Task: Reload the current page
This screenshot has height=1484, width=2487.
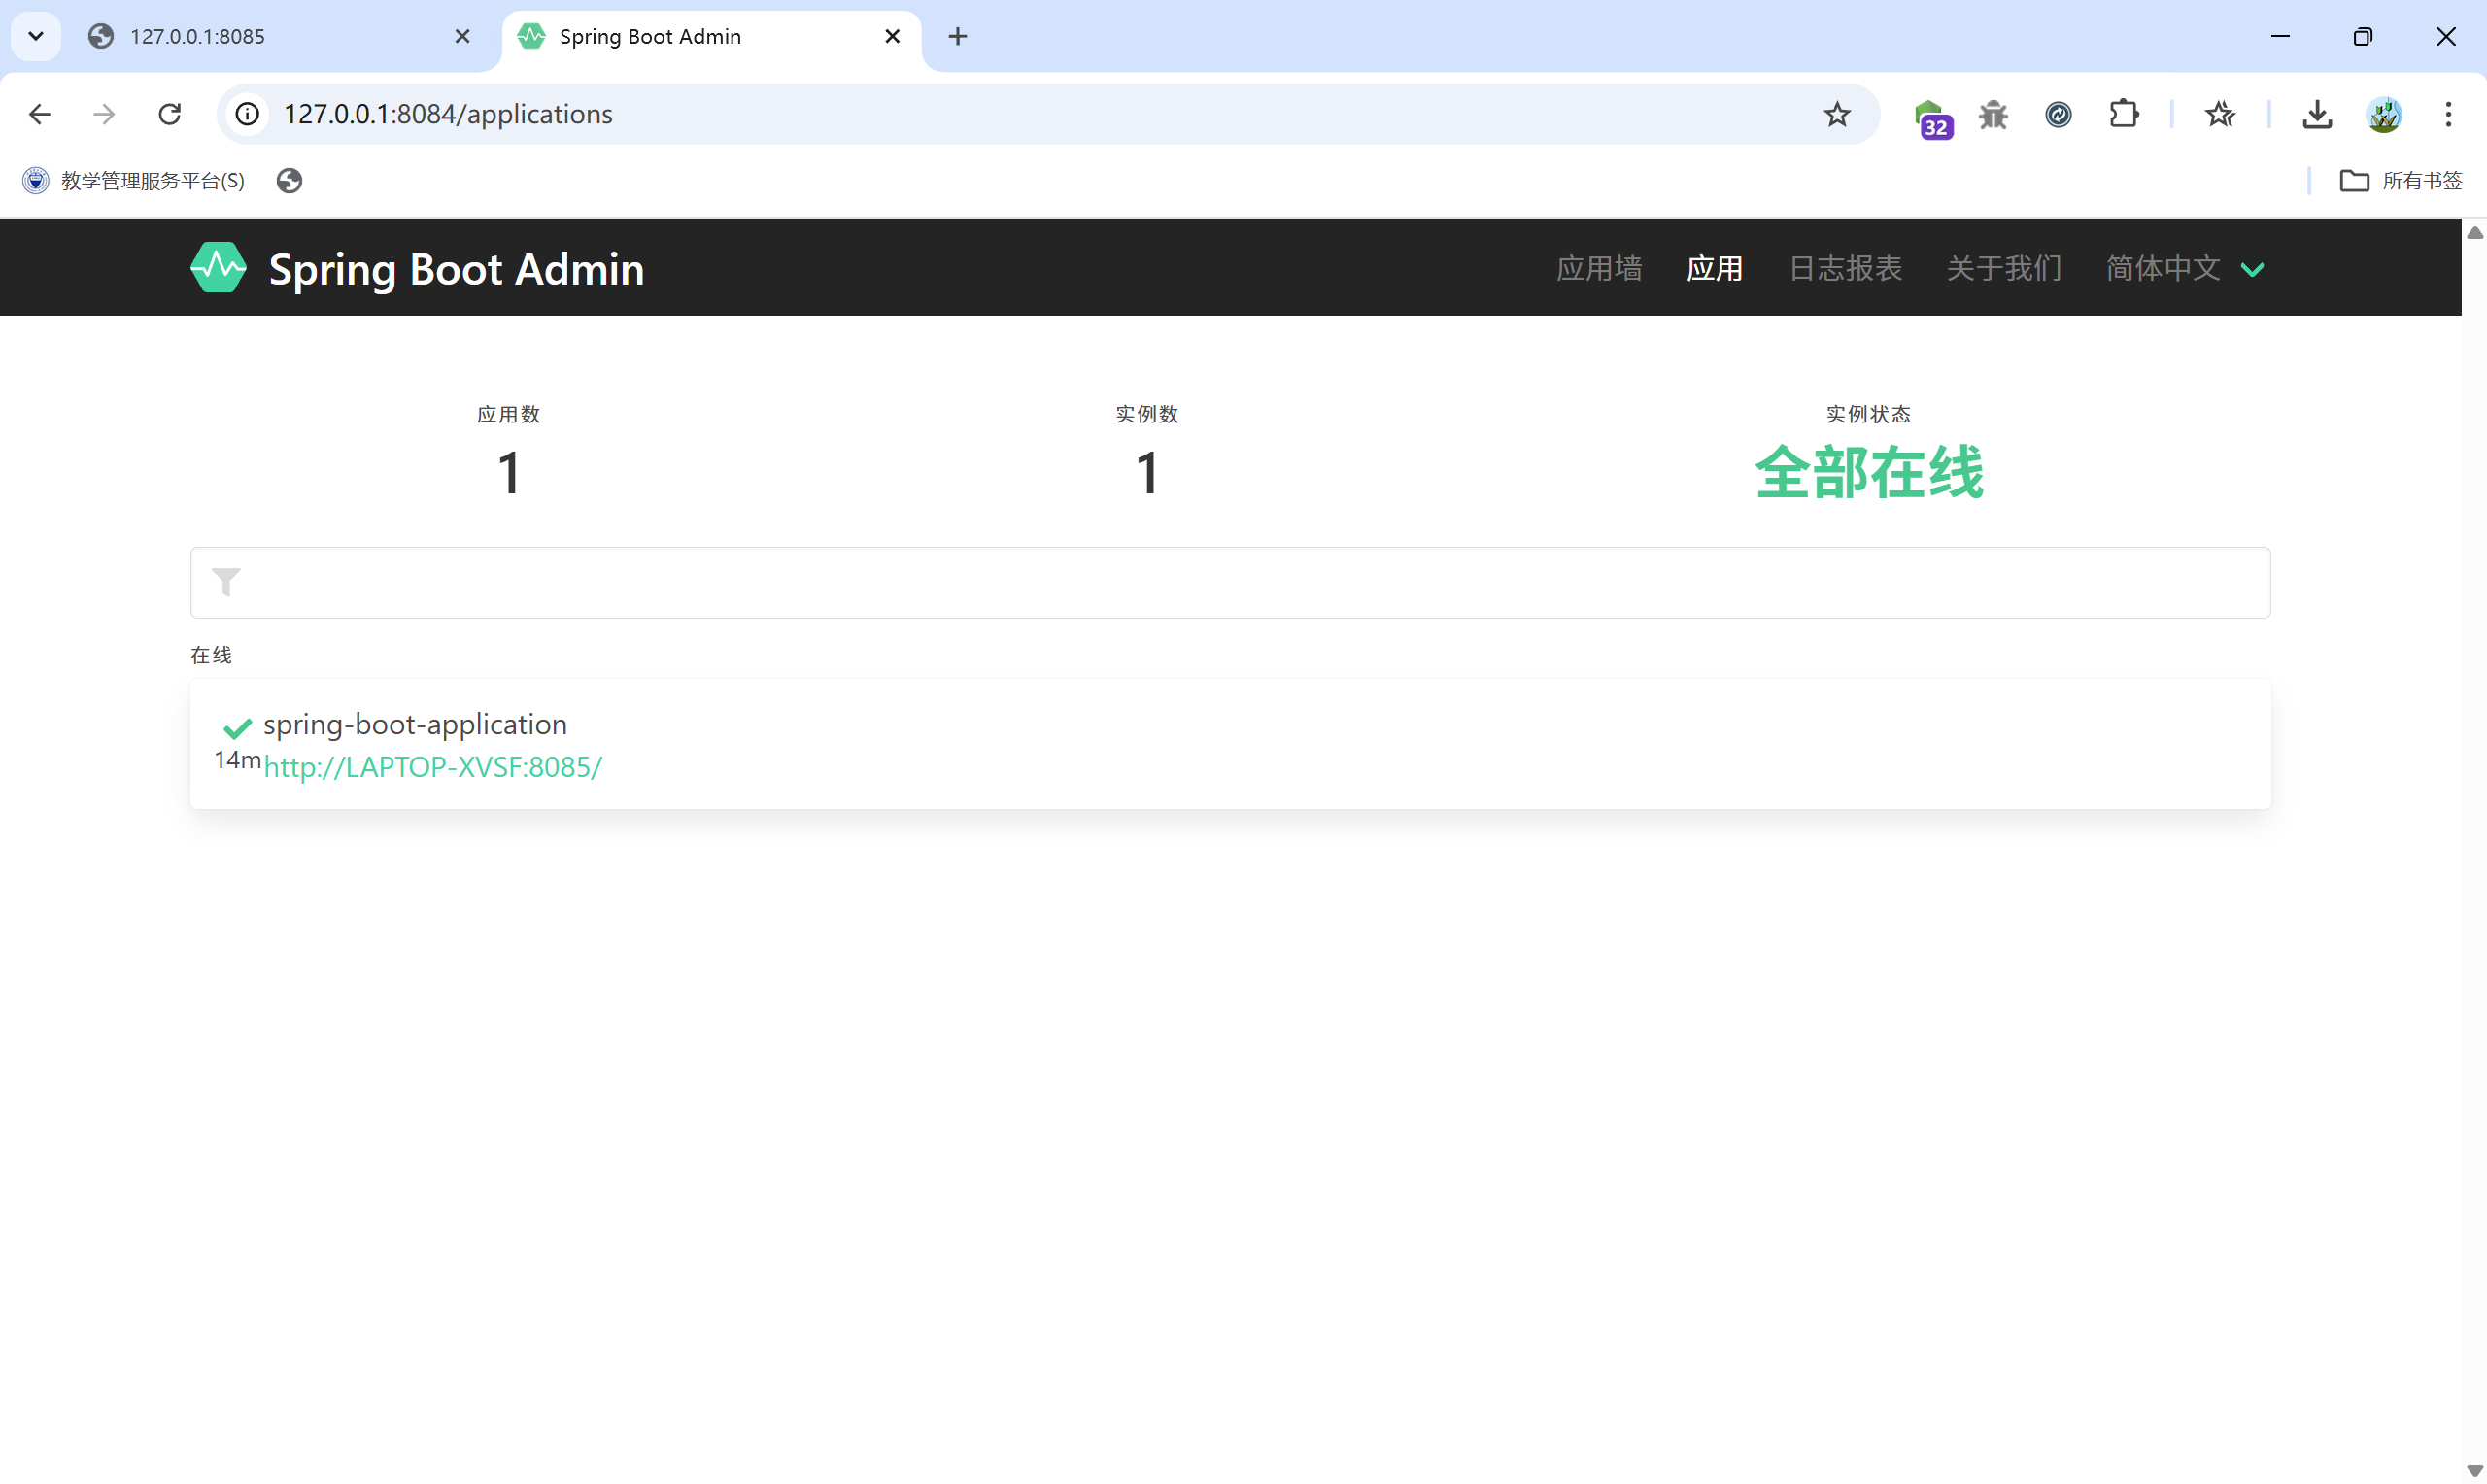Action: coord(170,114)
